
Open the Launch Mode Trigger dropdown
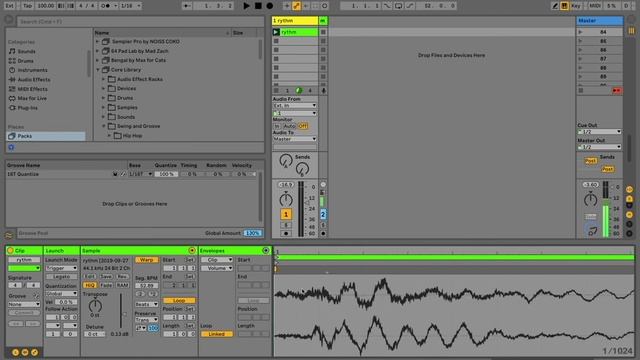(61, 268)
